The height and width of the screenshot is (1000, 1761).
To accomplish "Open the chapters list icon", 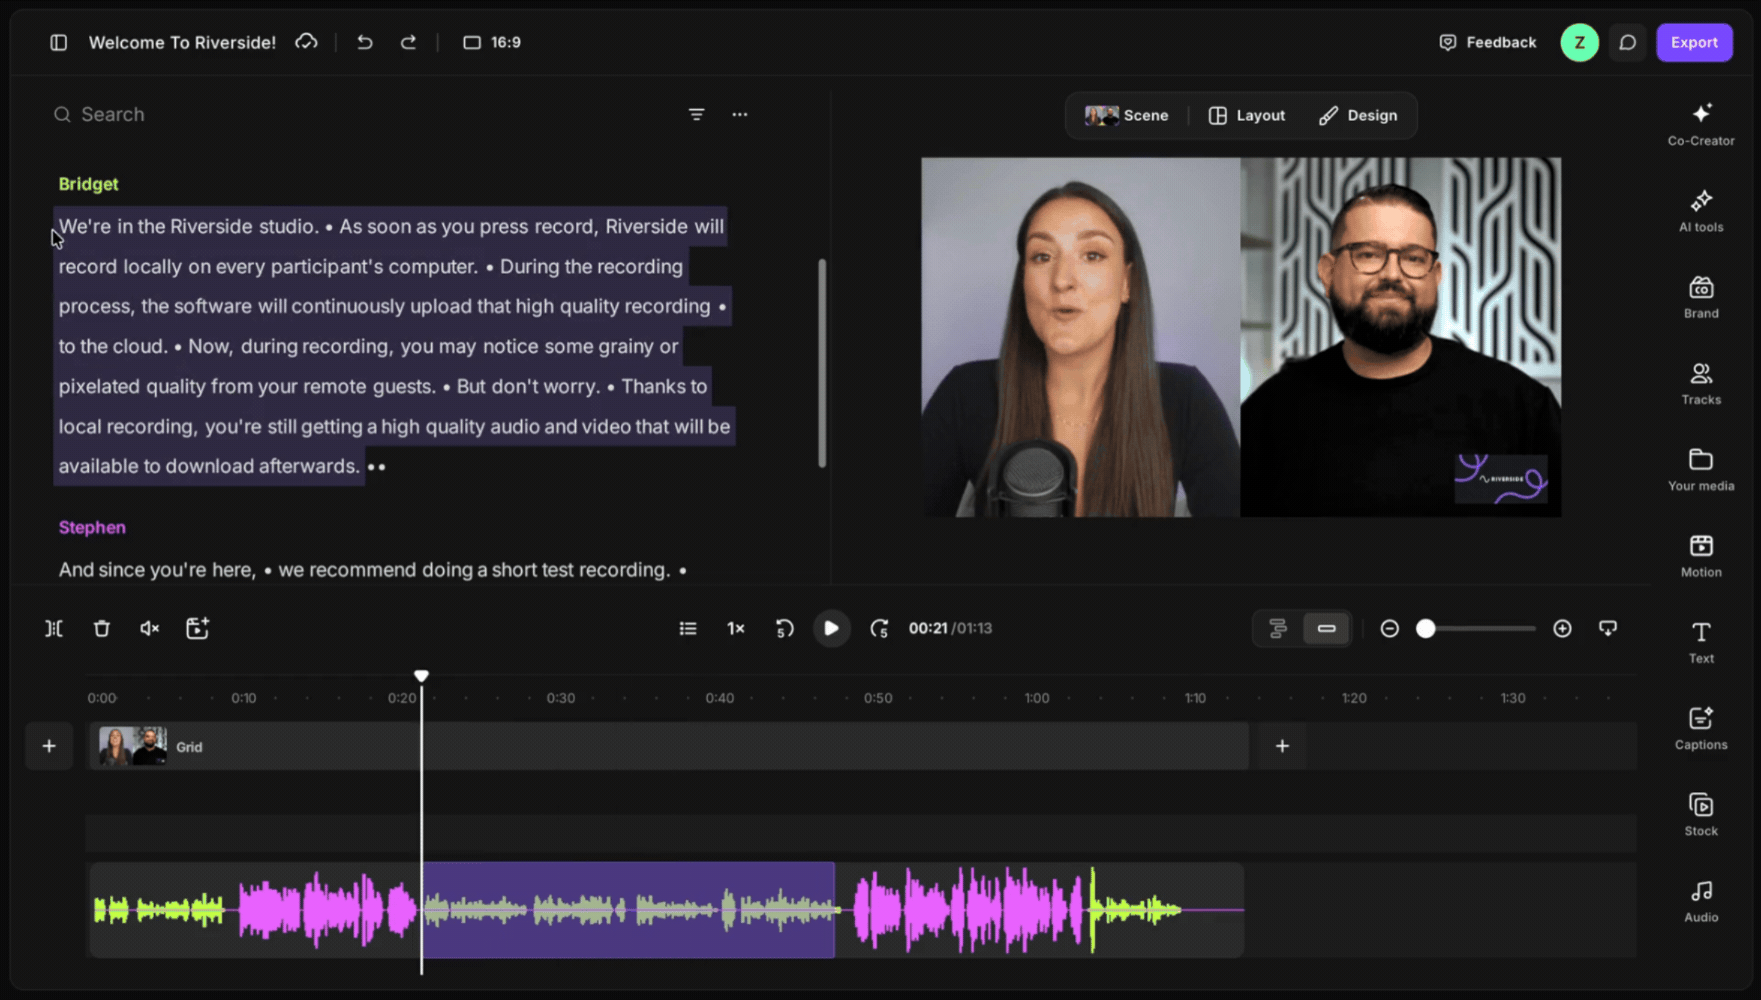I will [x=688, y=628].
